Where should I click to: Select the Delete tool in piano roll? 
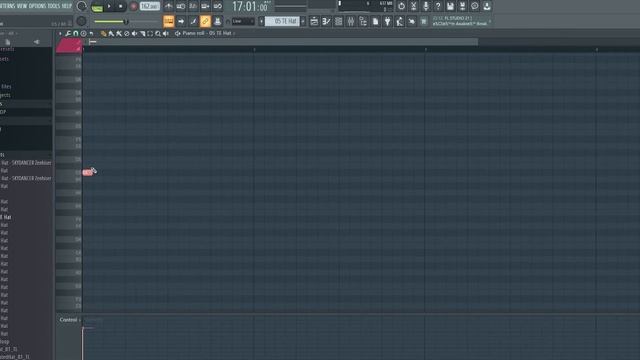point(127,33)
